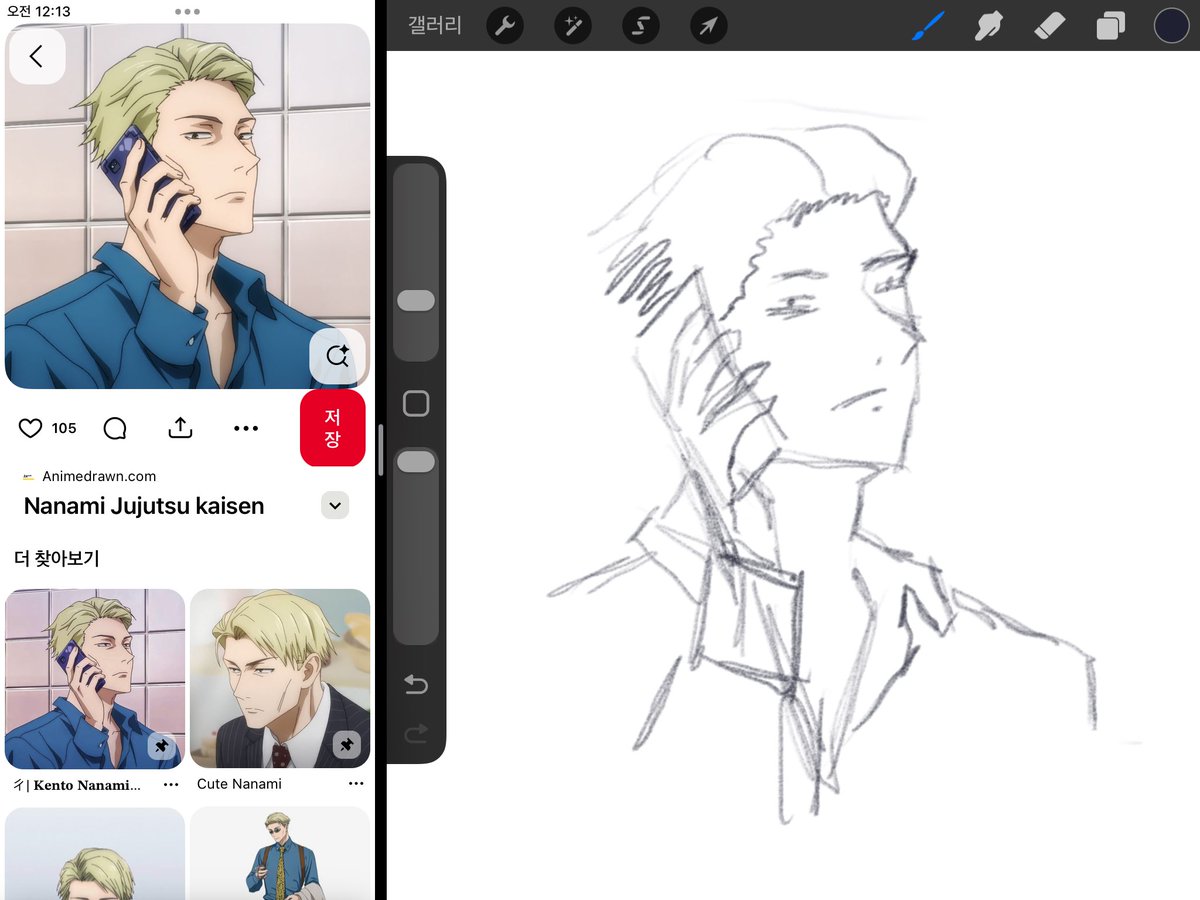The width and height of the screenshot is (1200, 900).
Task: Open options dots for Kento Nanami pin
Action: click(171, 784)
